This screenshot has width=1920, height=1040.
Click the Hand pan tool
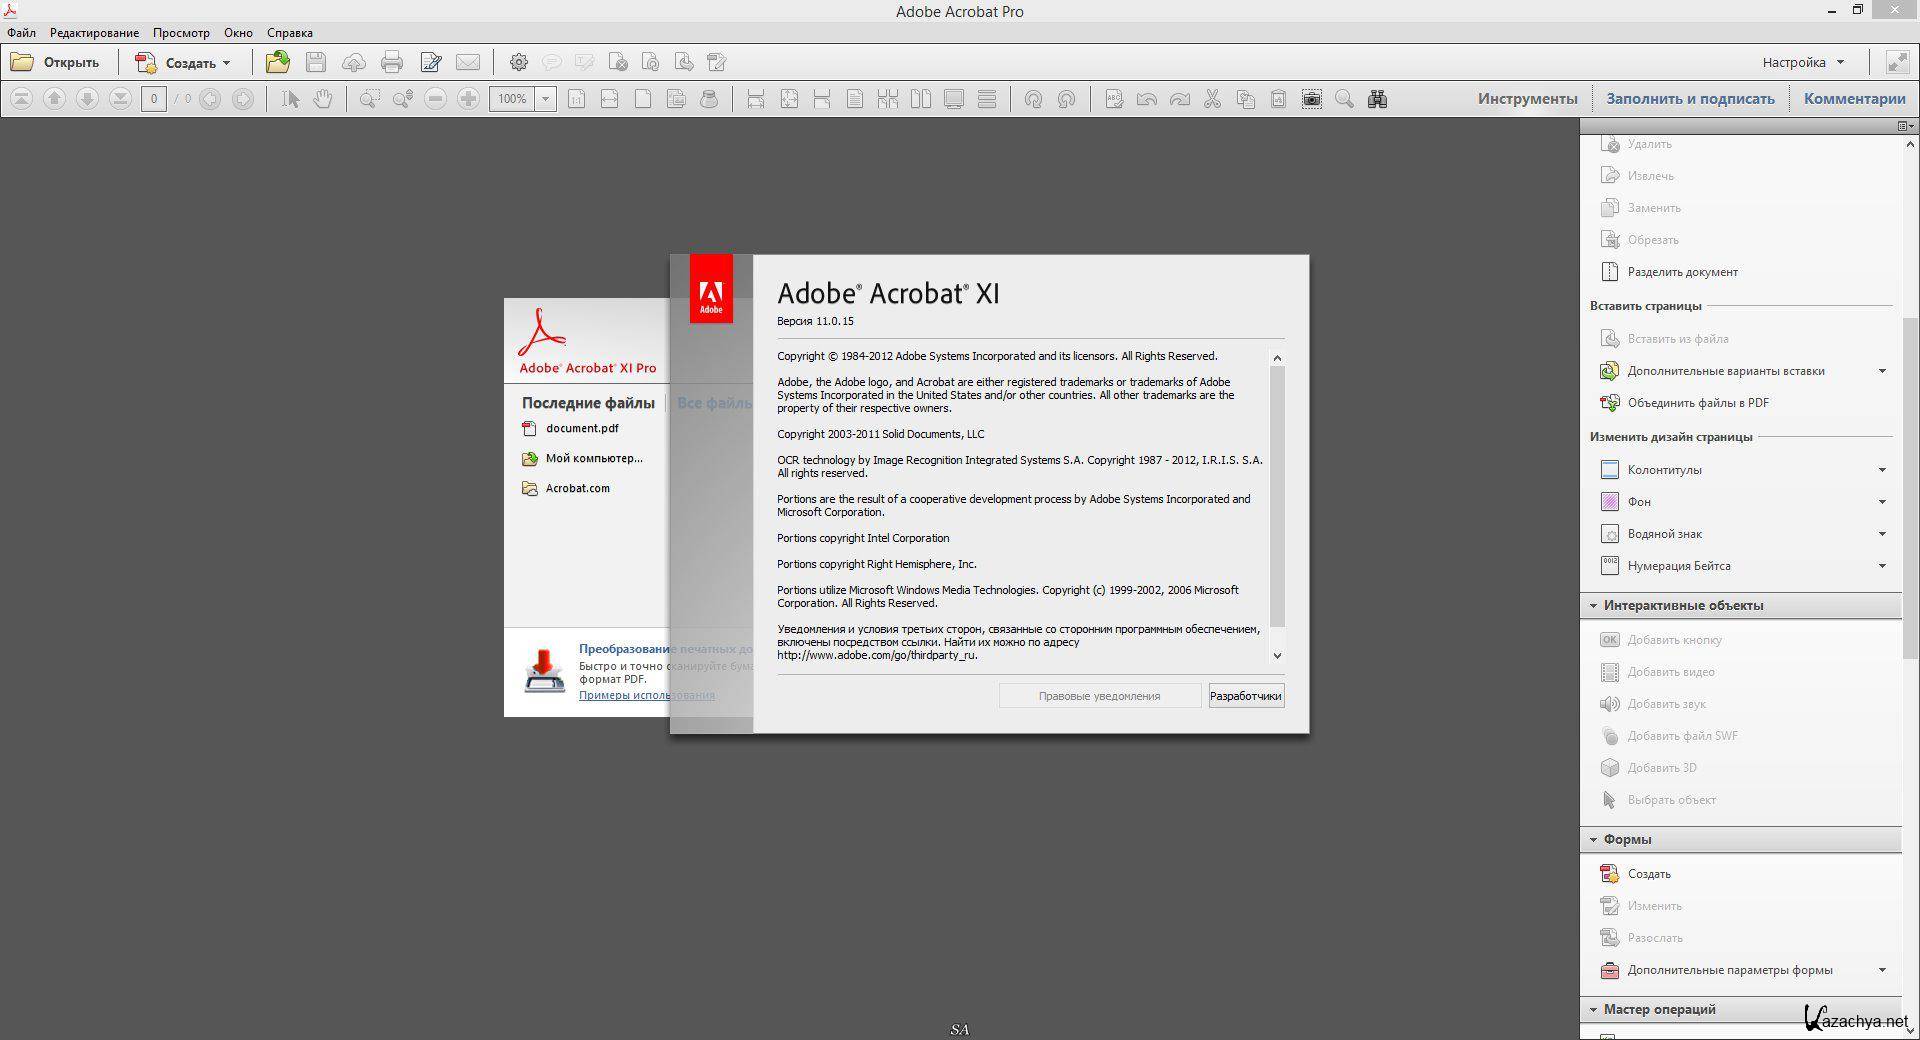(x=323, y=99)
